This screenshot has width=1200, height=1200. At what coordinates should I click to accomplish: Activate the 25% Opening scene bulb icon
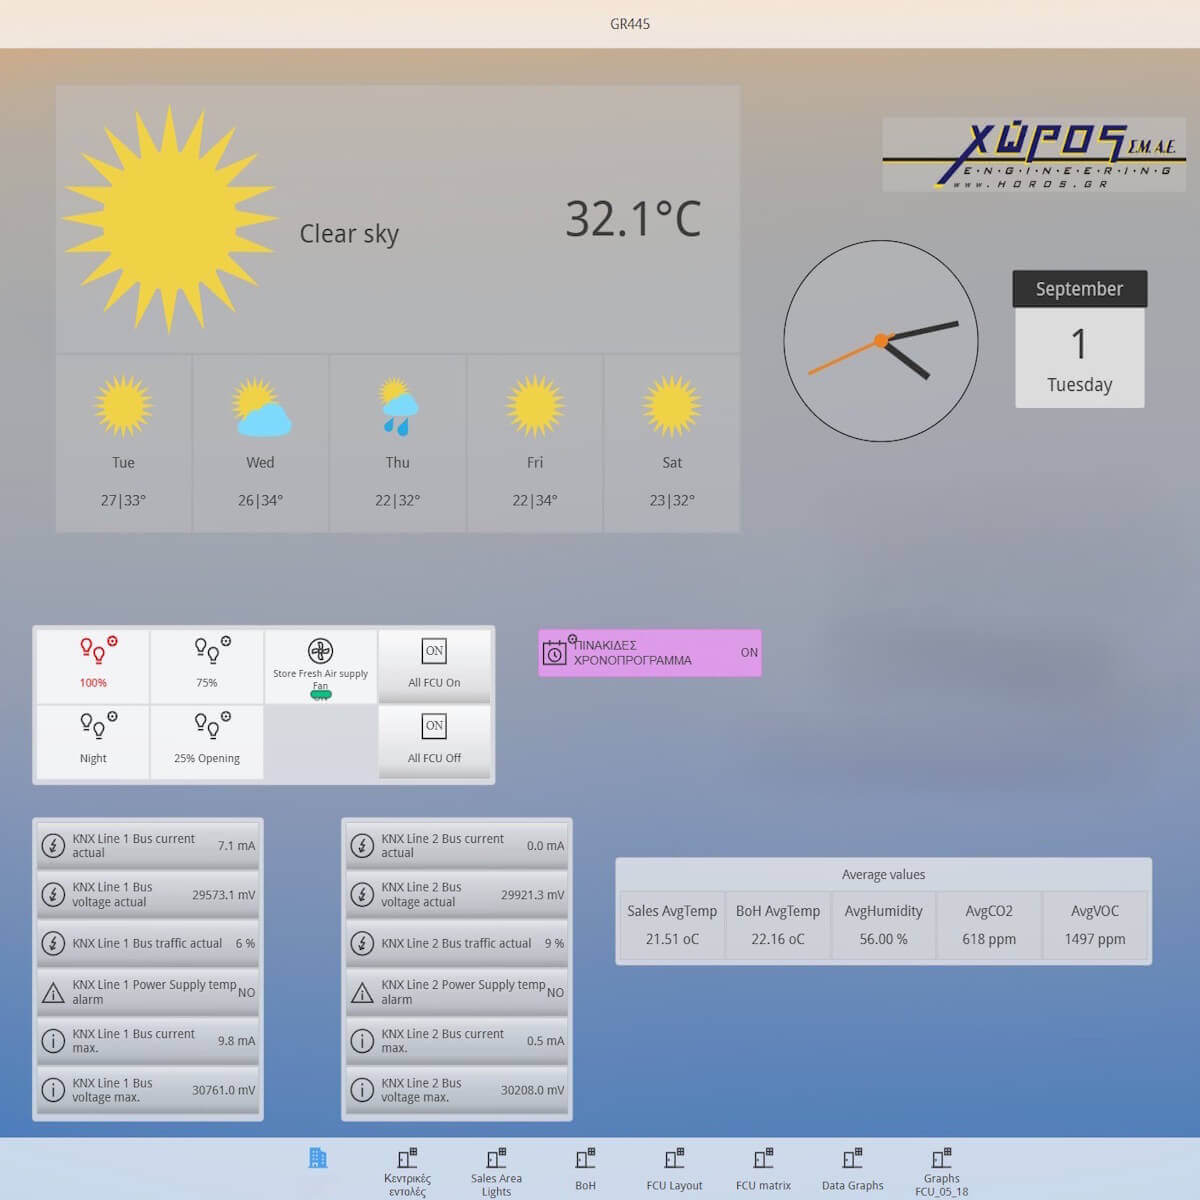pyautogui.click(x=212, y=725)
